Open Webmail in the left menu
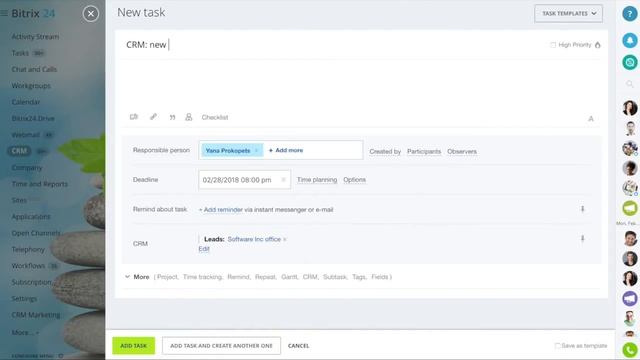The image size is (640, 360). pyautogui.click(x=26, y=135)
